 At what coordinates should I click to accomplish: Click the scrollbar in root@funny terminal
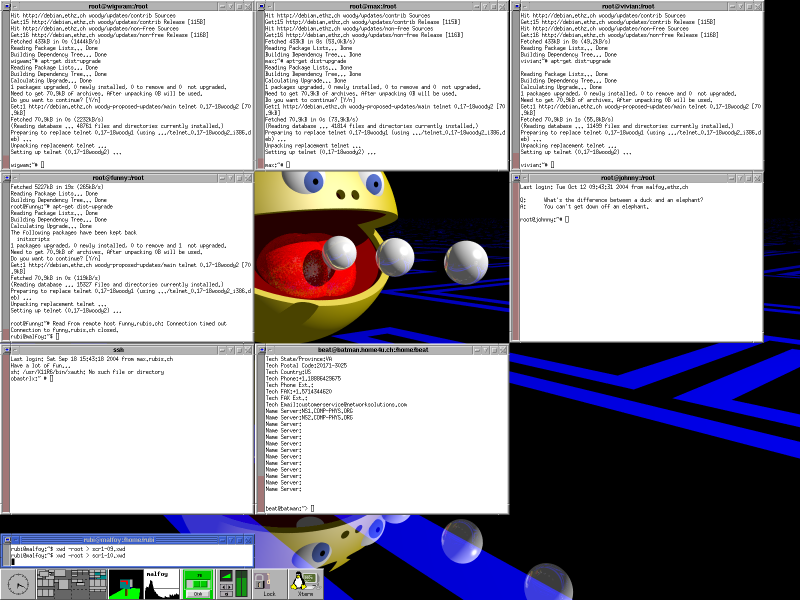click(x=6, y=262)
